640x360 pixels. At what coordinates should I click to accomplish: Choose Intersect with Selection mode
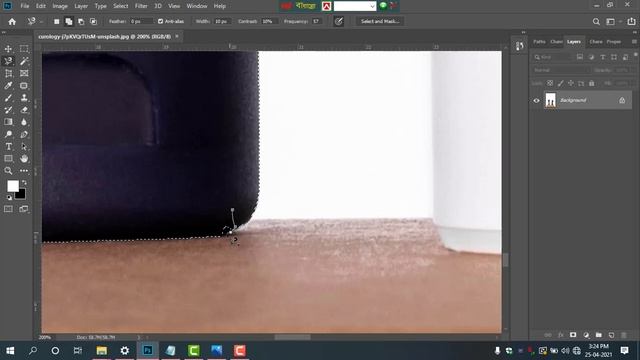93,22
